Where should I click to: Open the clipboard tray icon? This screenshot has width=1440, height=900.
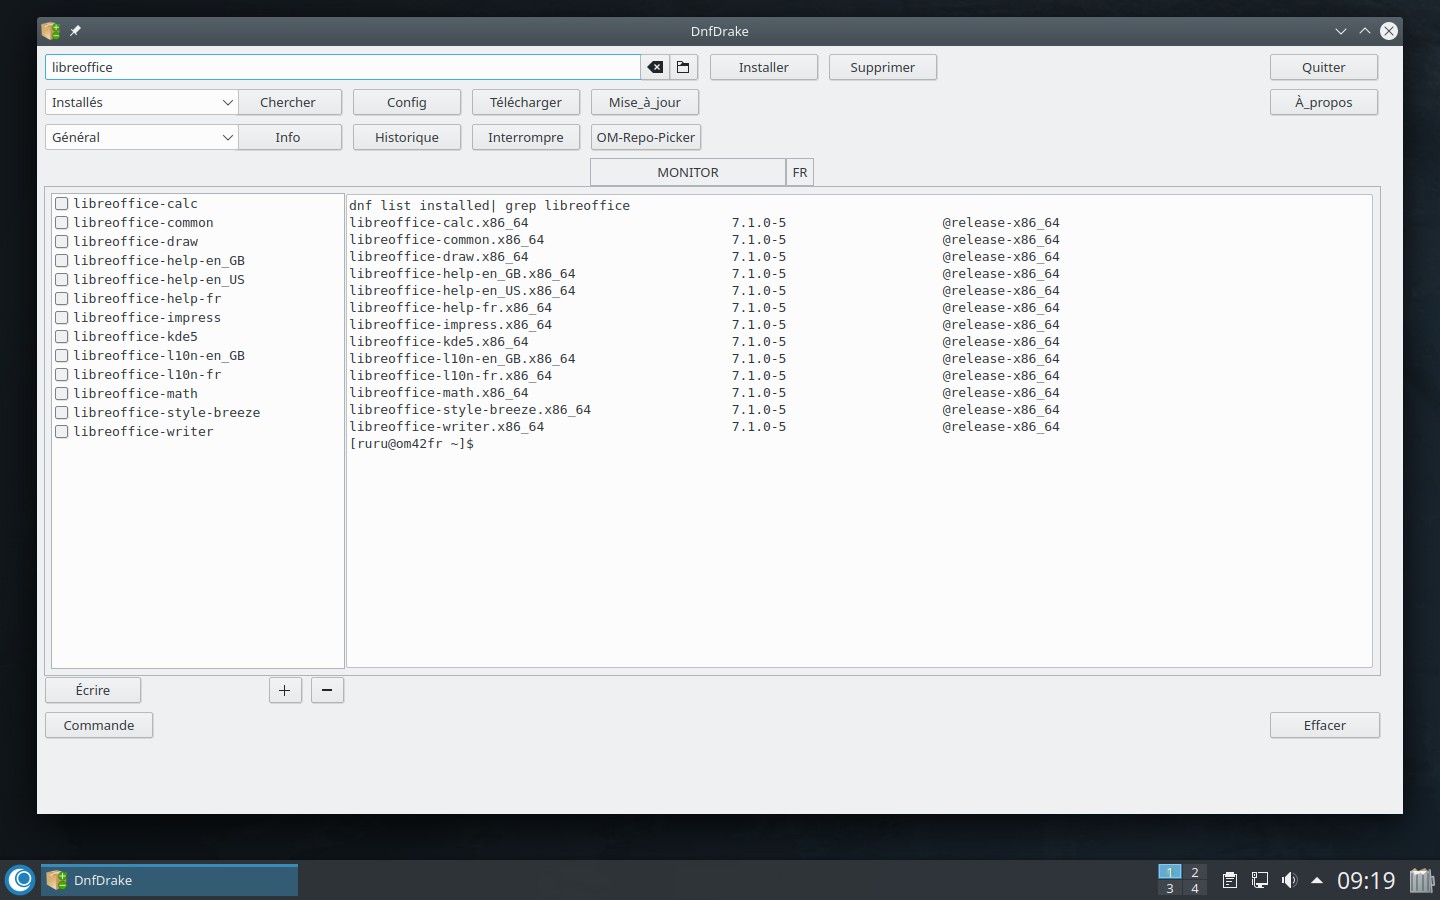(x=1230, y=880)
